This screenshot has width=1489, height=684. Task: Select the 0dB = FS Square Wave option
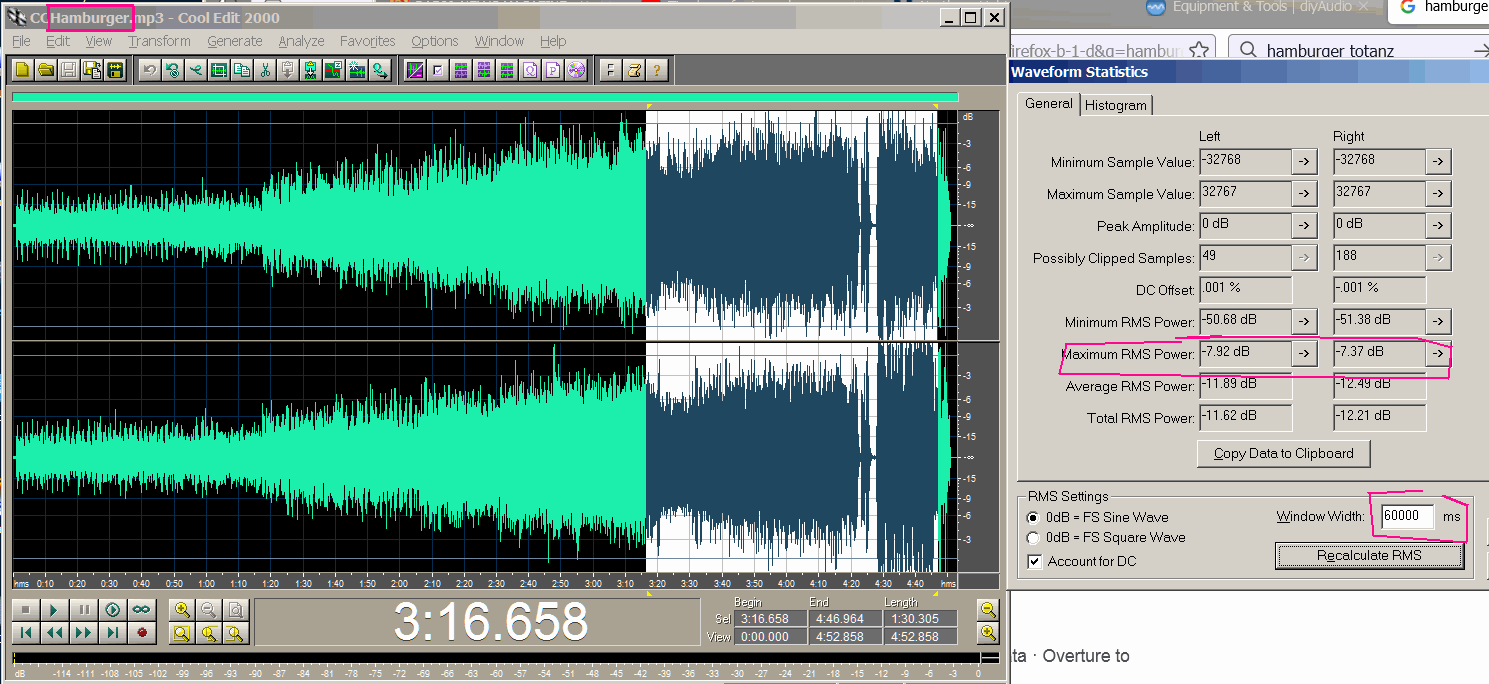(x=1105, y=537)
